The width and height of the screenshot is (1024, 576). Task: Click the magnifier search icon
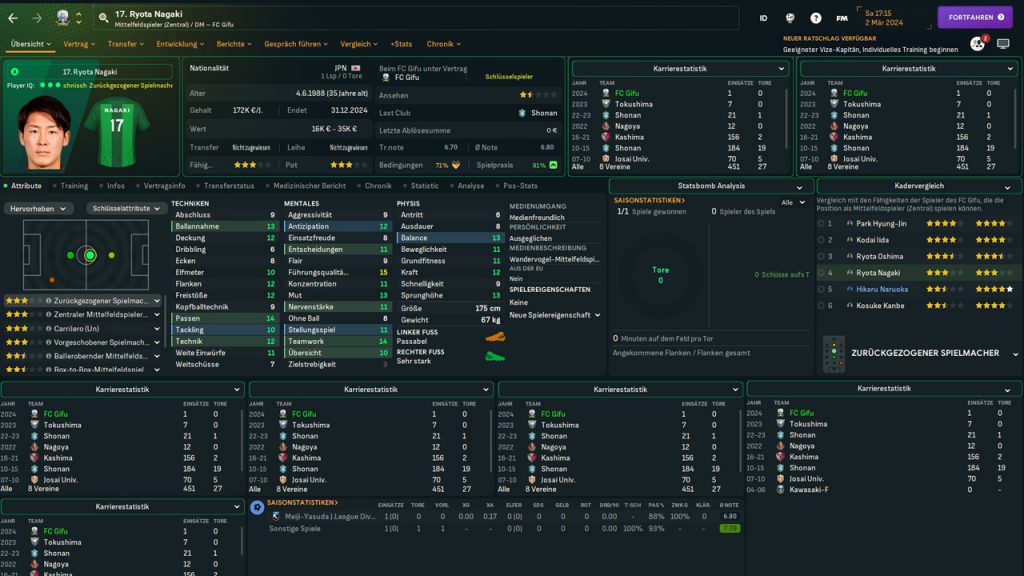(104, 18)
